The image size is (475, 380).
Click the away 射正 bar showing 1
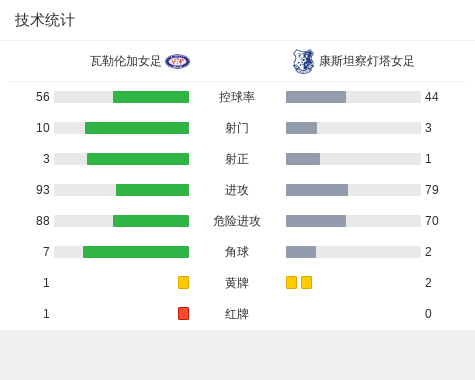[303, 159]
